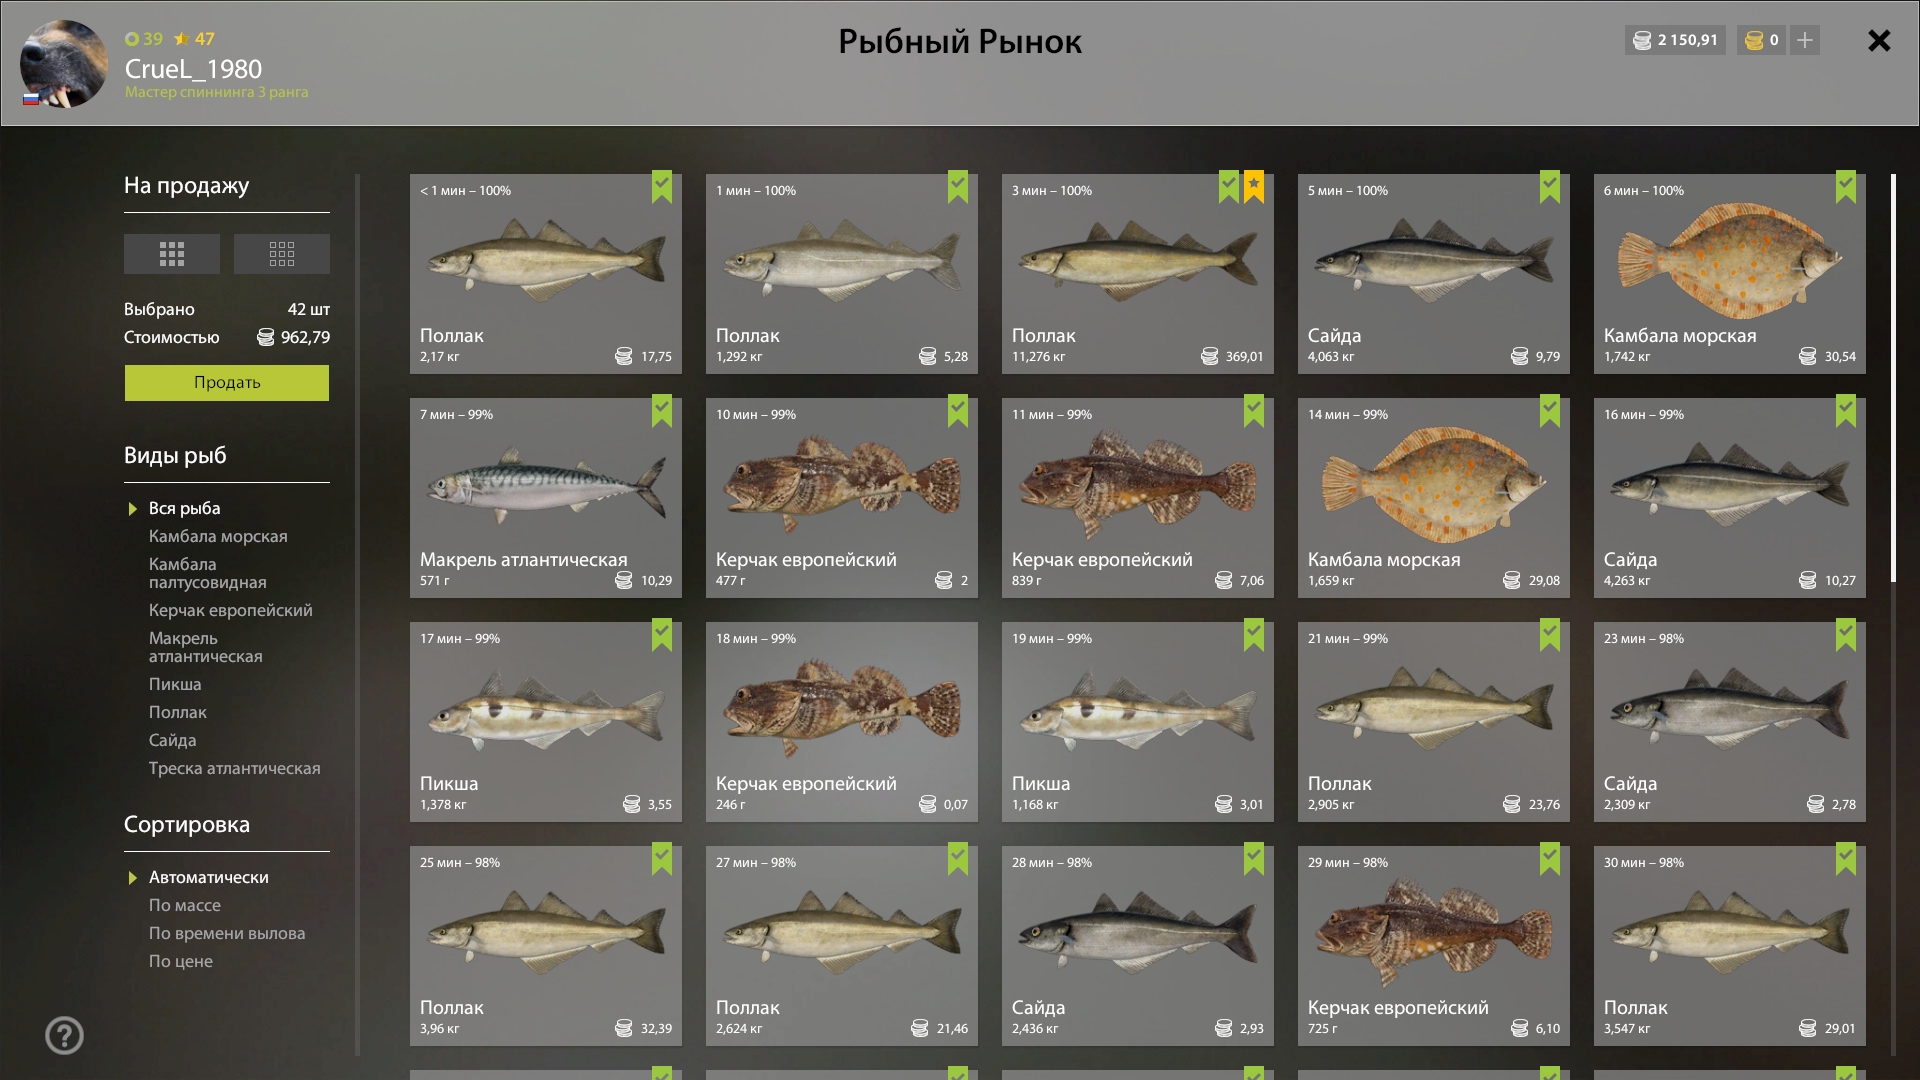Choose the По времени вылова sorting option
Screen dimensions: 1920x1080
[227, 933]
